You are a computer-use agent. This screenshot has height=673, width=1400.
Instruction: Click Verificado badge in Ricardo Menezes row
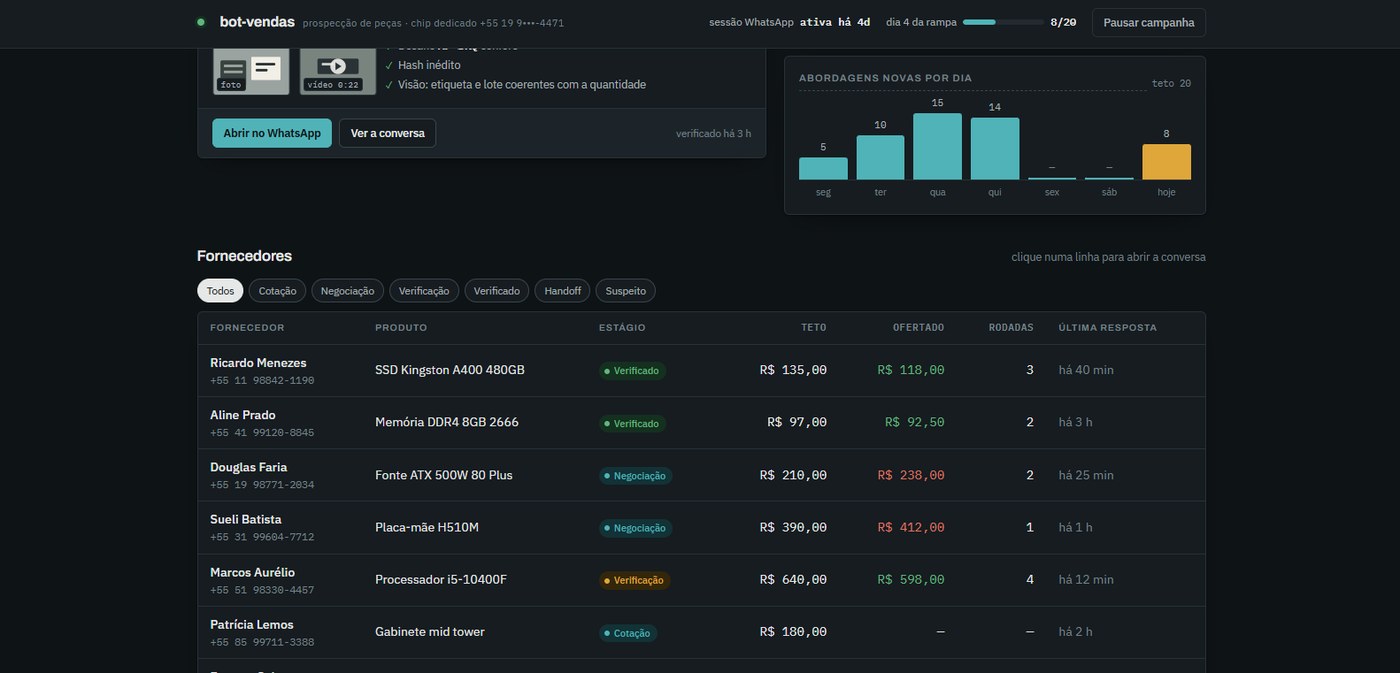coord(632,371)
